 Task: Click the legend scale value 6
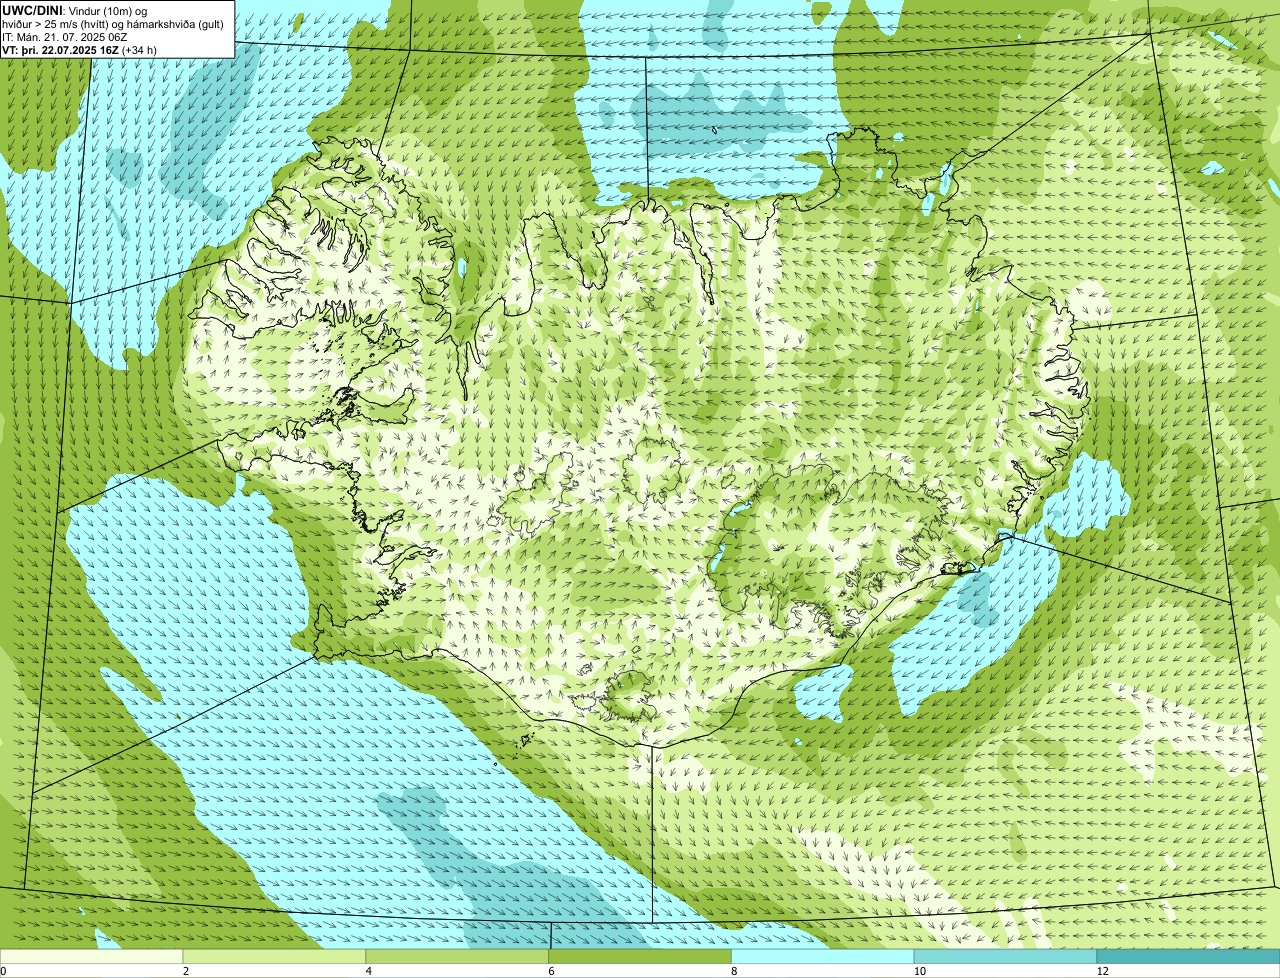tap(551, 971)
